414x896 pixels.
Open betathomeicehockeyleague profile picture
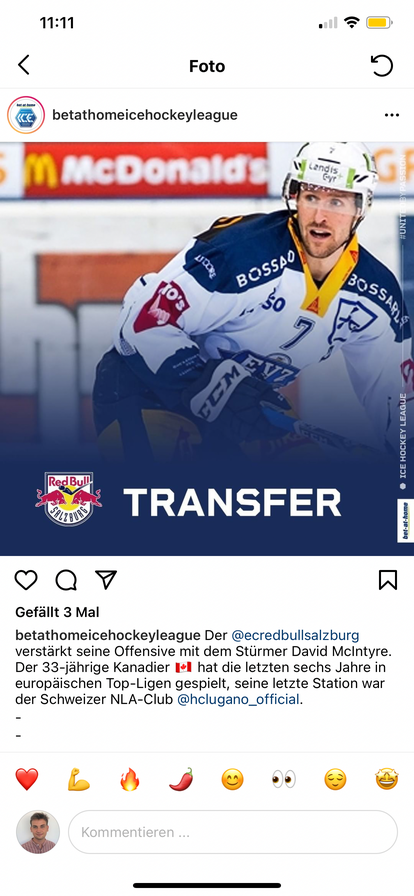(x=26, y=115)
